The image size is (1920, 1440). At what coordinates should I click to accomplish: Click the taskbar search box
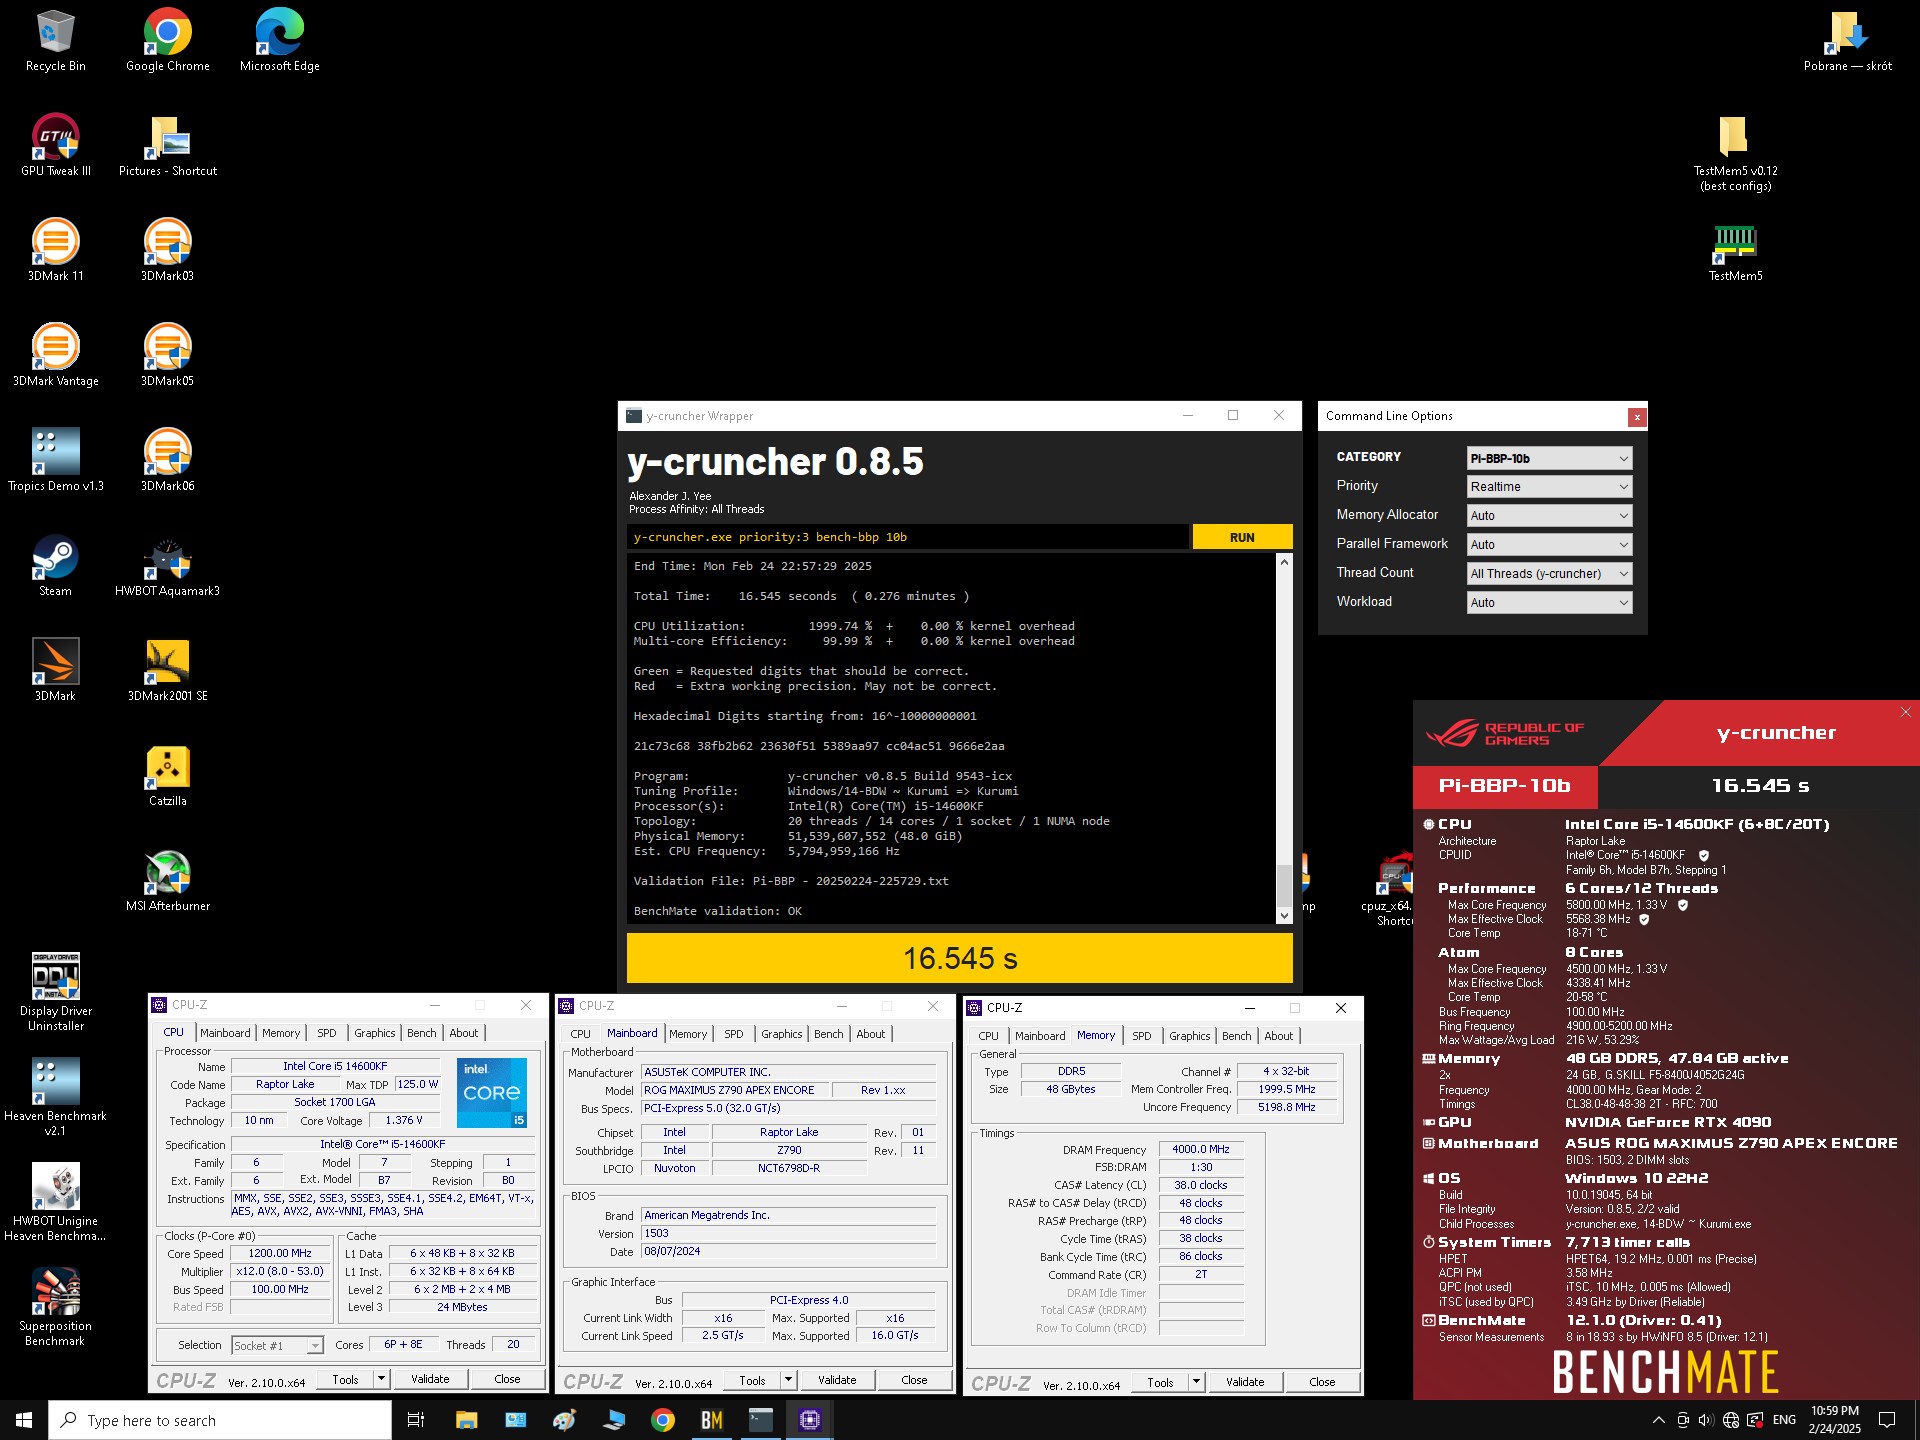[x=220, y=1420]
